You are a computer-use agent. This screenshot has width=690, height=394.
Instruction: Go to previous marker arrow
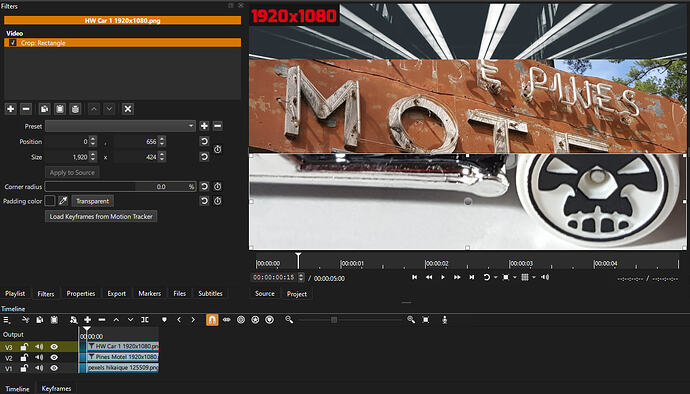pos(179,320)
